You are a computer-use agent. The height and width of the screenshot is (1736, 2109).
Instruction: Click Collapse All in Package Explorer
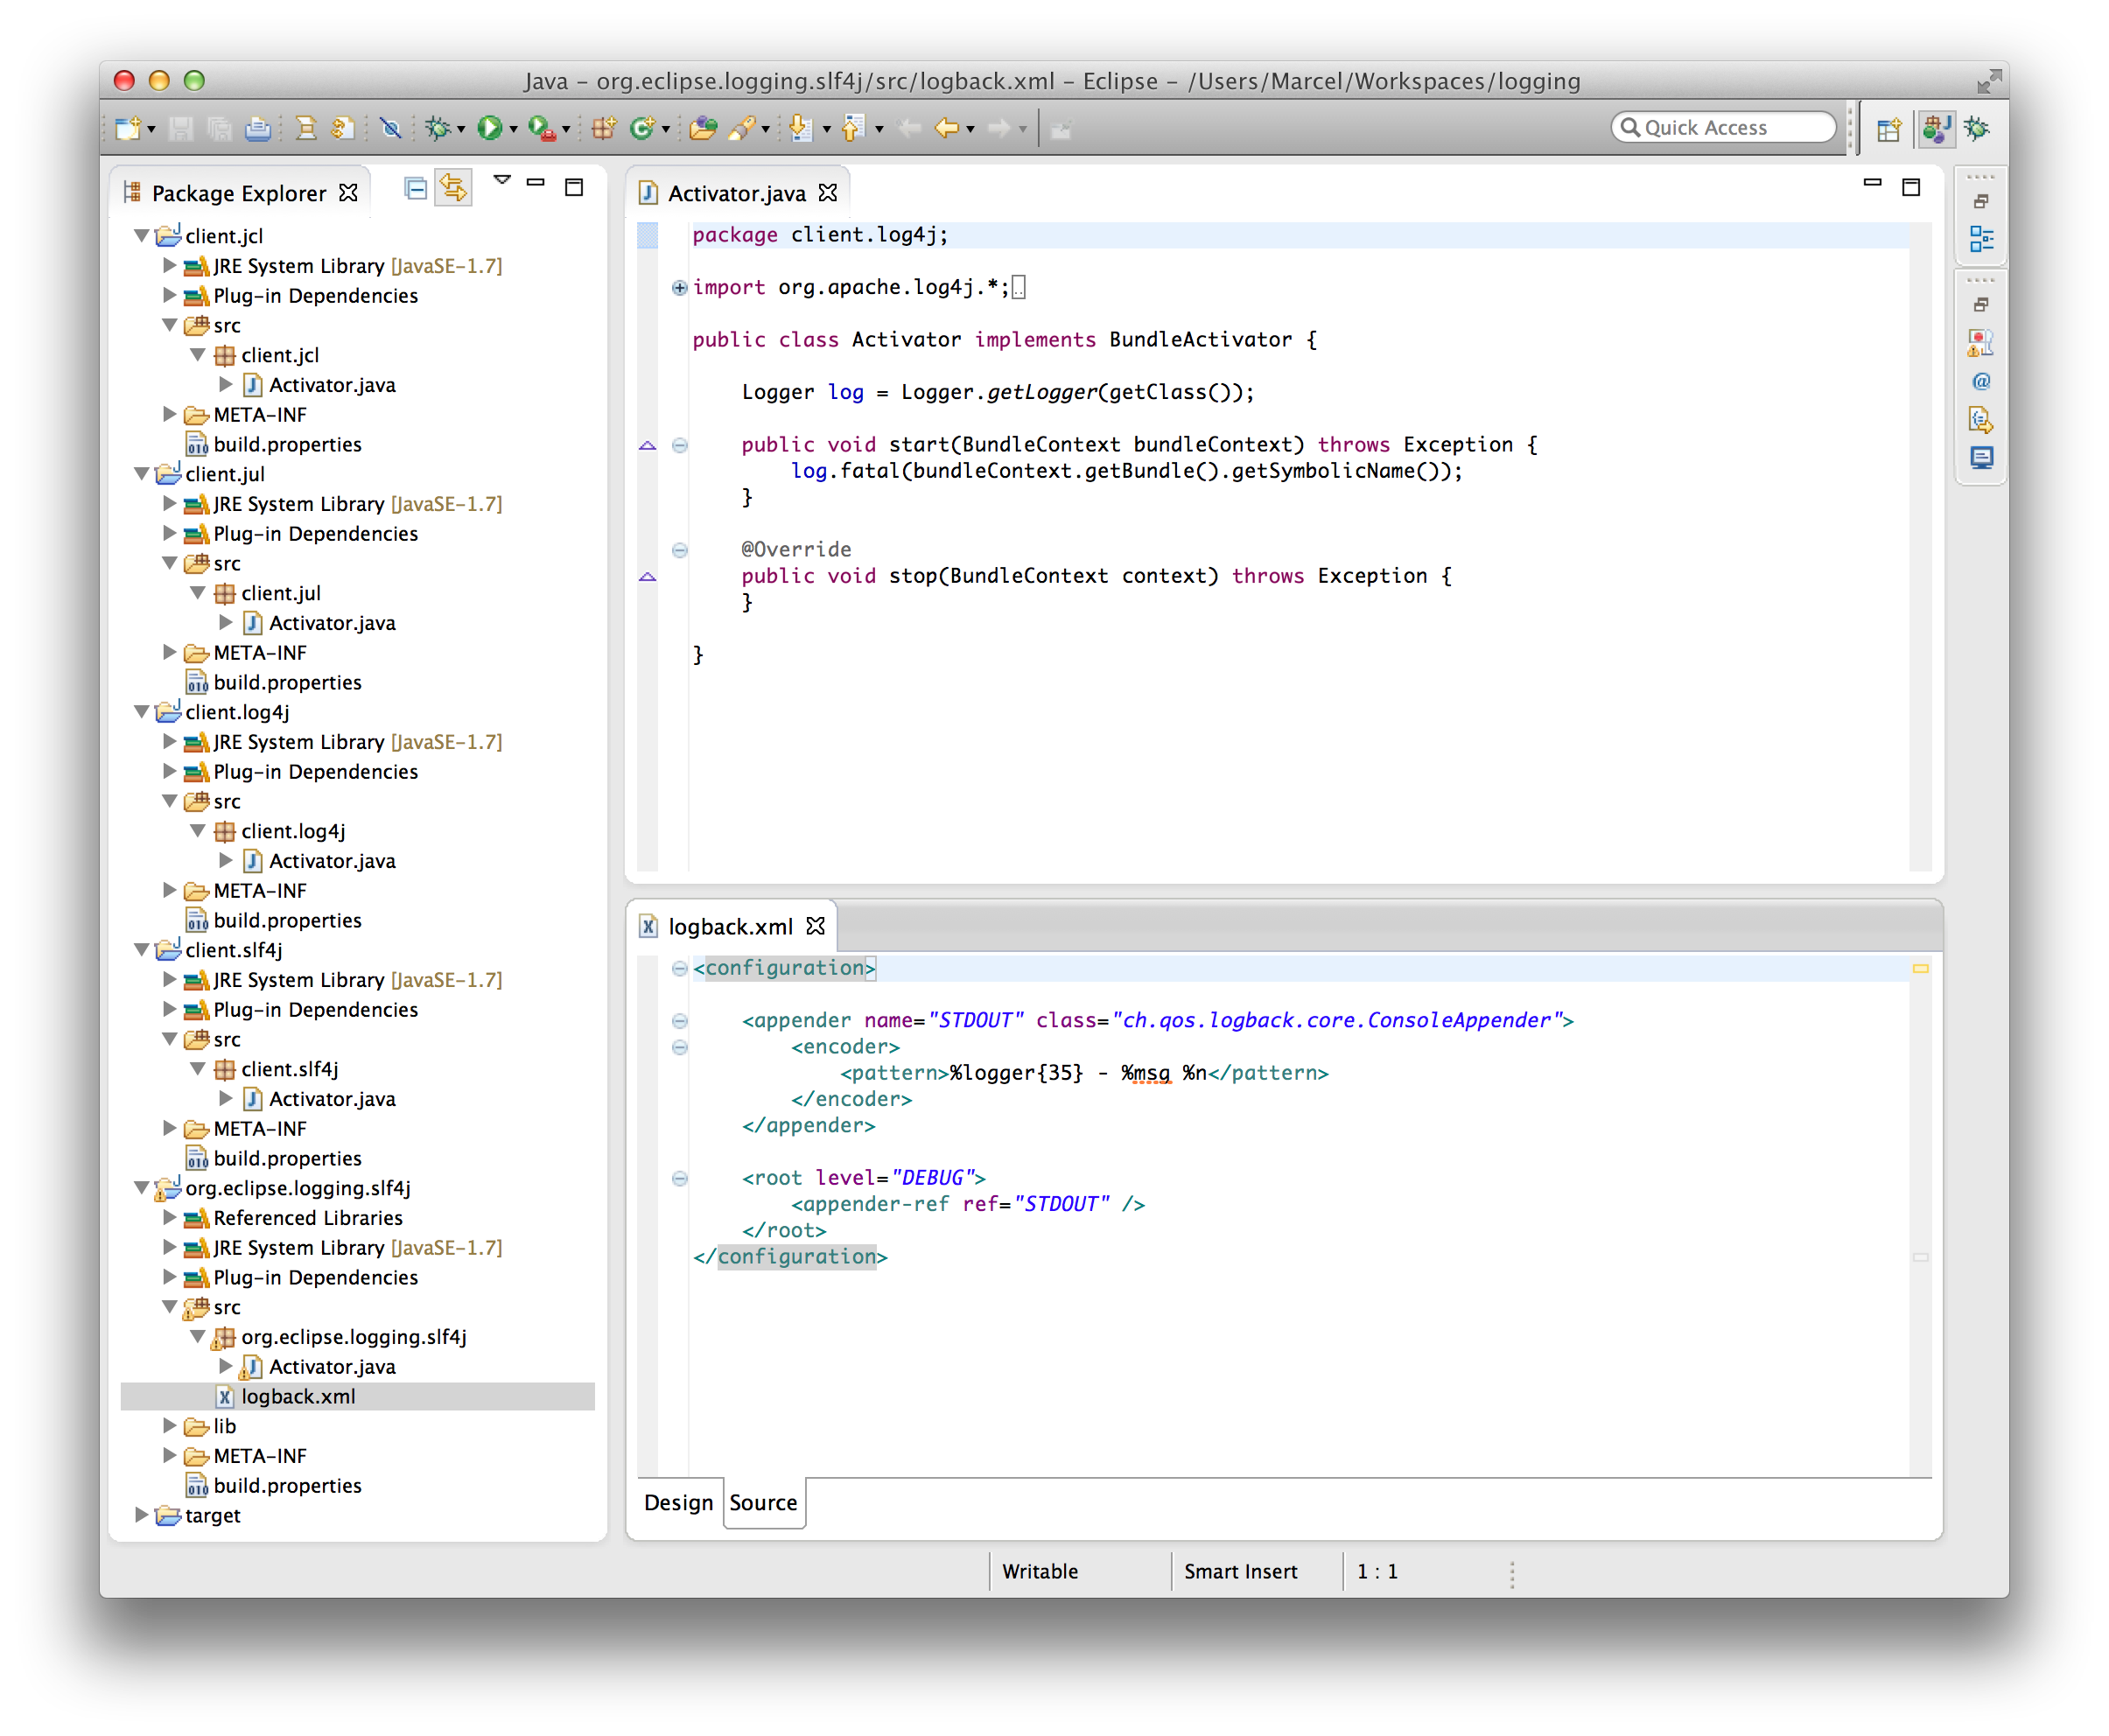pyautogui.click(x=416, y=188)
